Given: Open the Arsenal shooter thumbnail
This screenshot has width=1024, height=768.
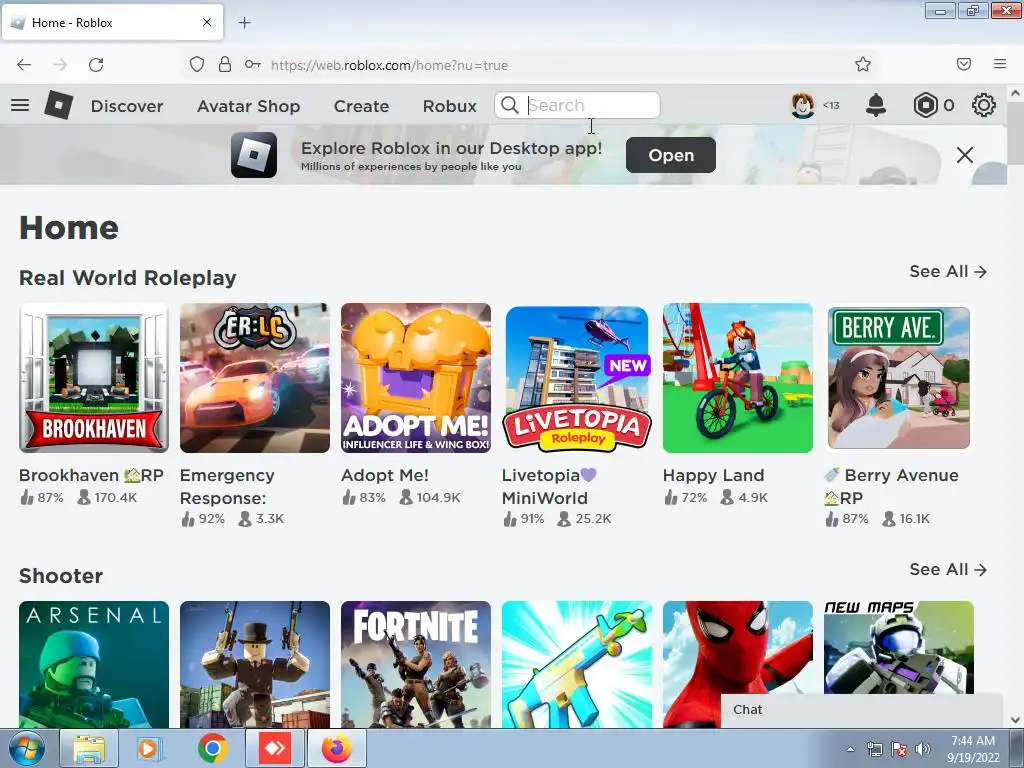Looking at the screenshot, I should [x=94, y=664].
